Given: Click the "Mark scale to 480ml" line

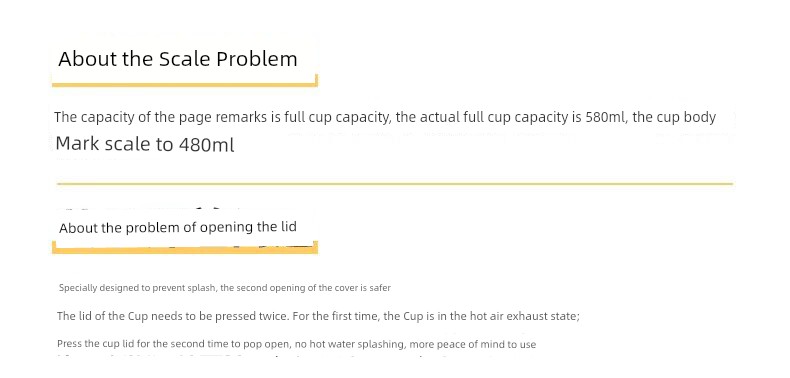Looking at the screenshot, I should click(x=145, y=145).
